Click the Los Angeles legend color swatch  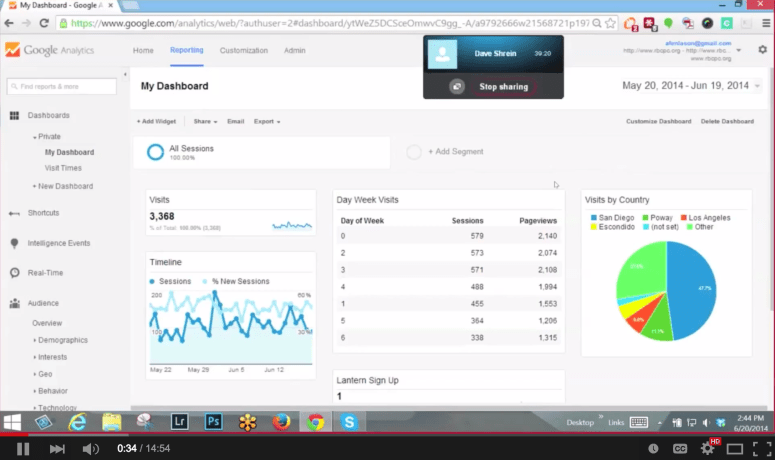pos(684,218)
